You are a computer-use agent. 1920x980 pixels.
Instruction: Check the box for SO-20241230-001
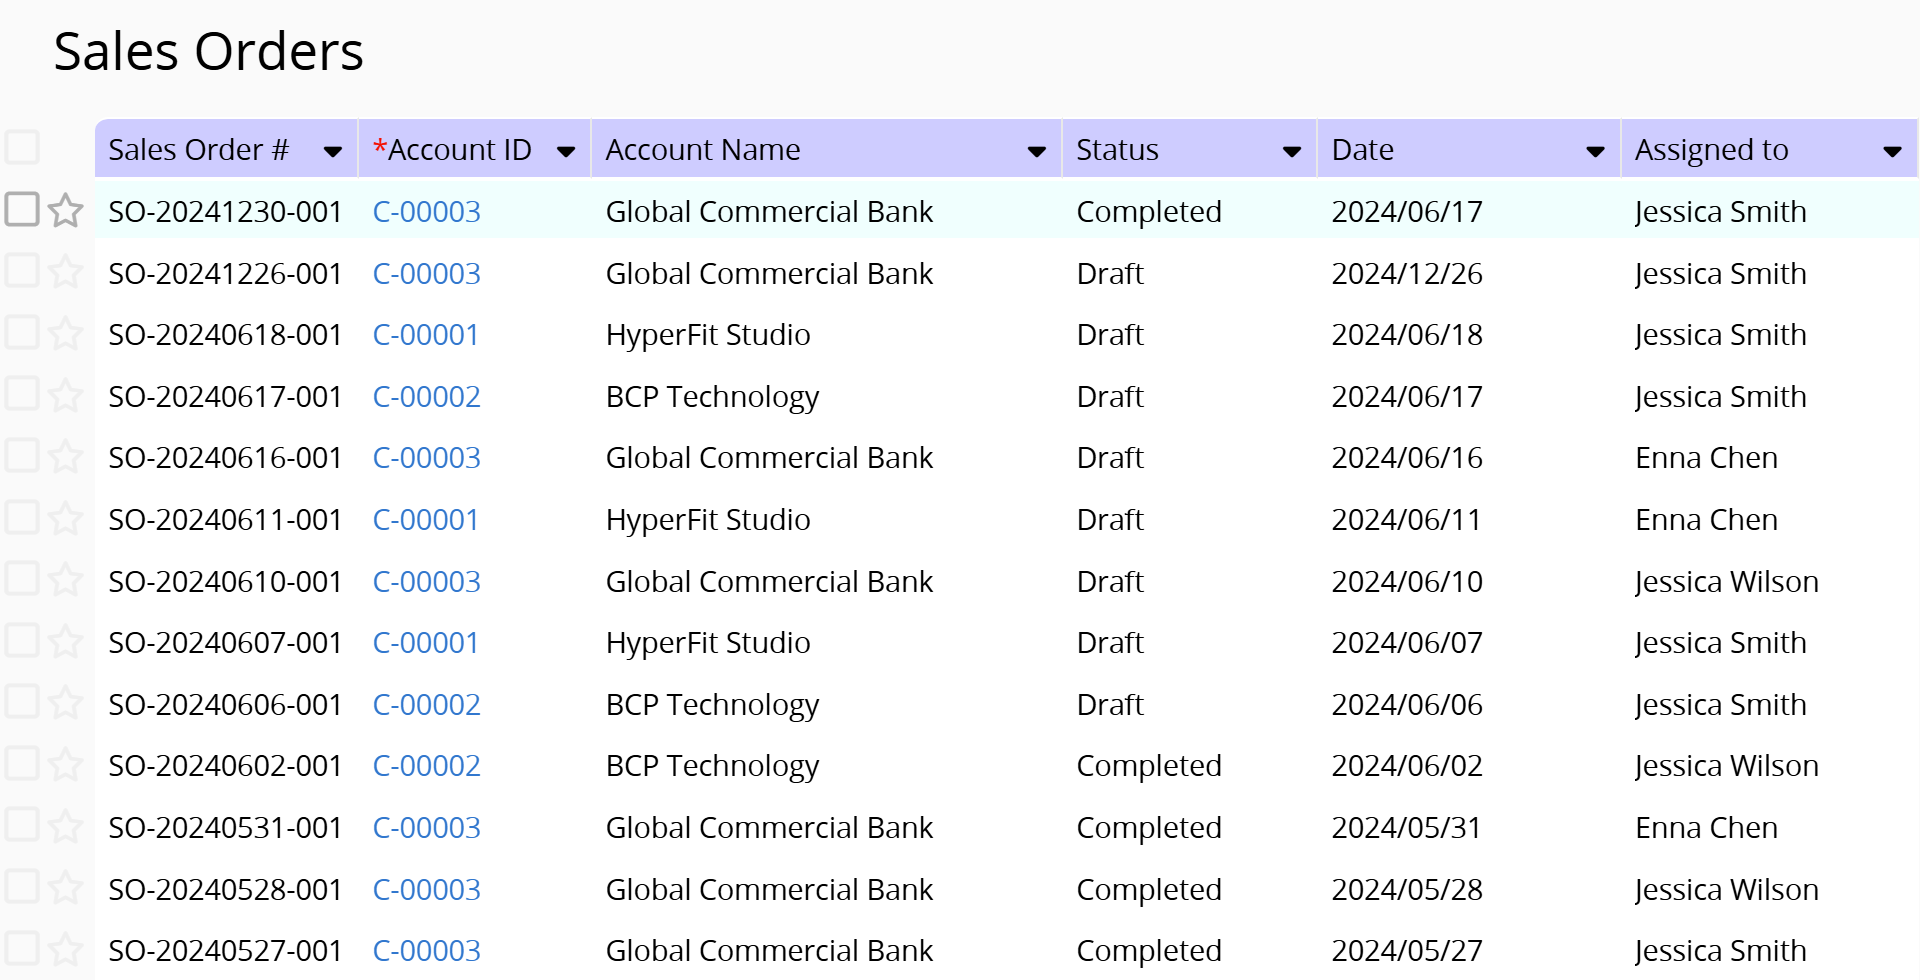(22, 209)
